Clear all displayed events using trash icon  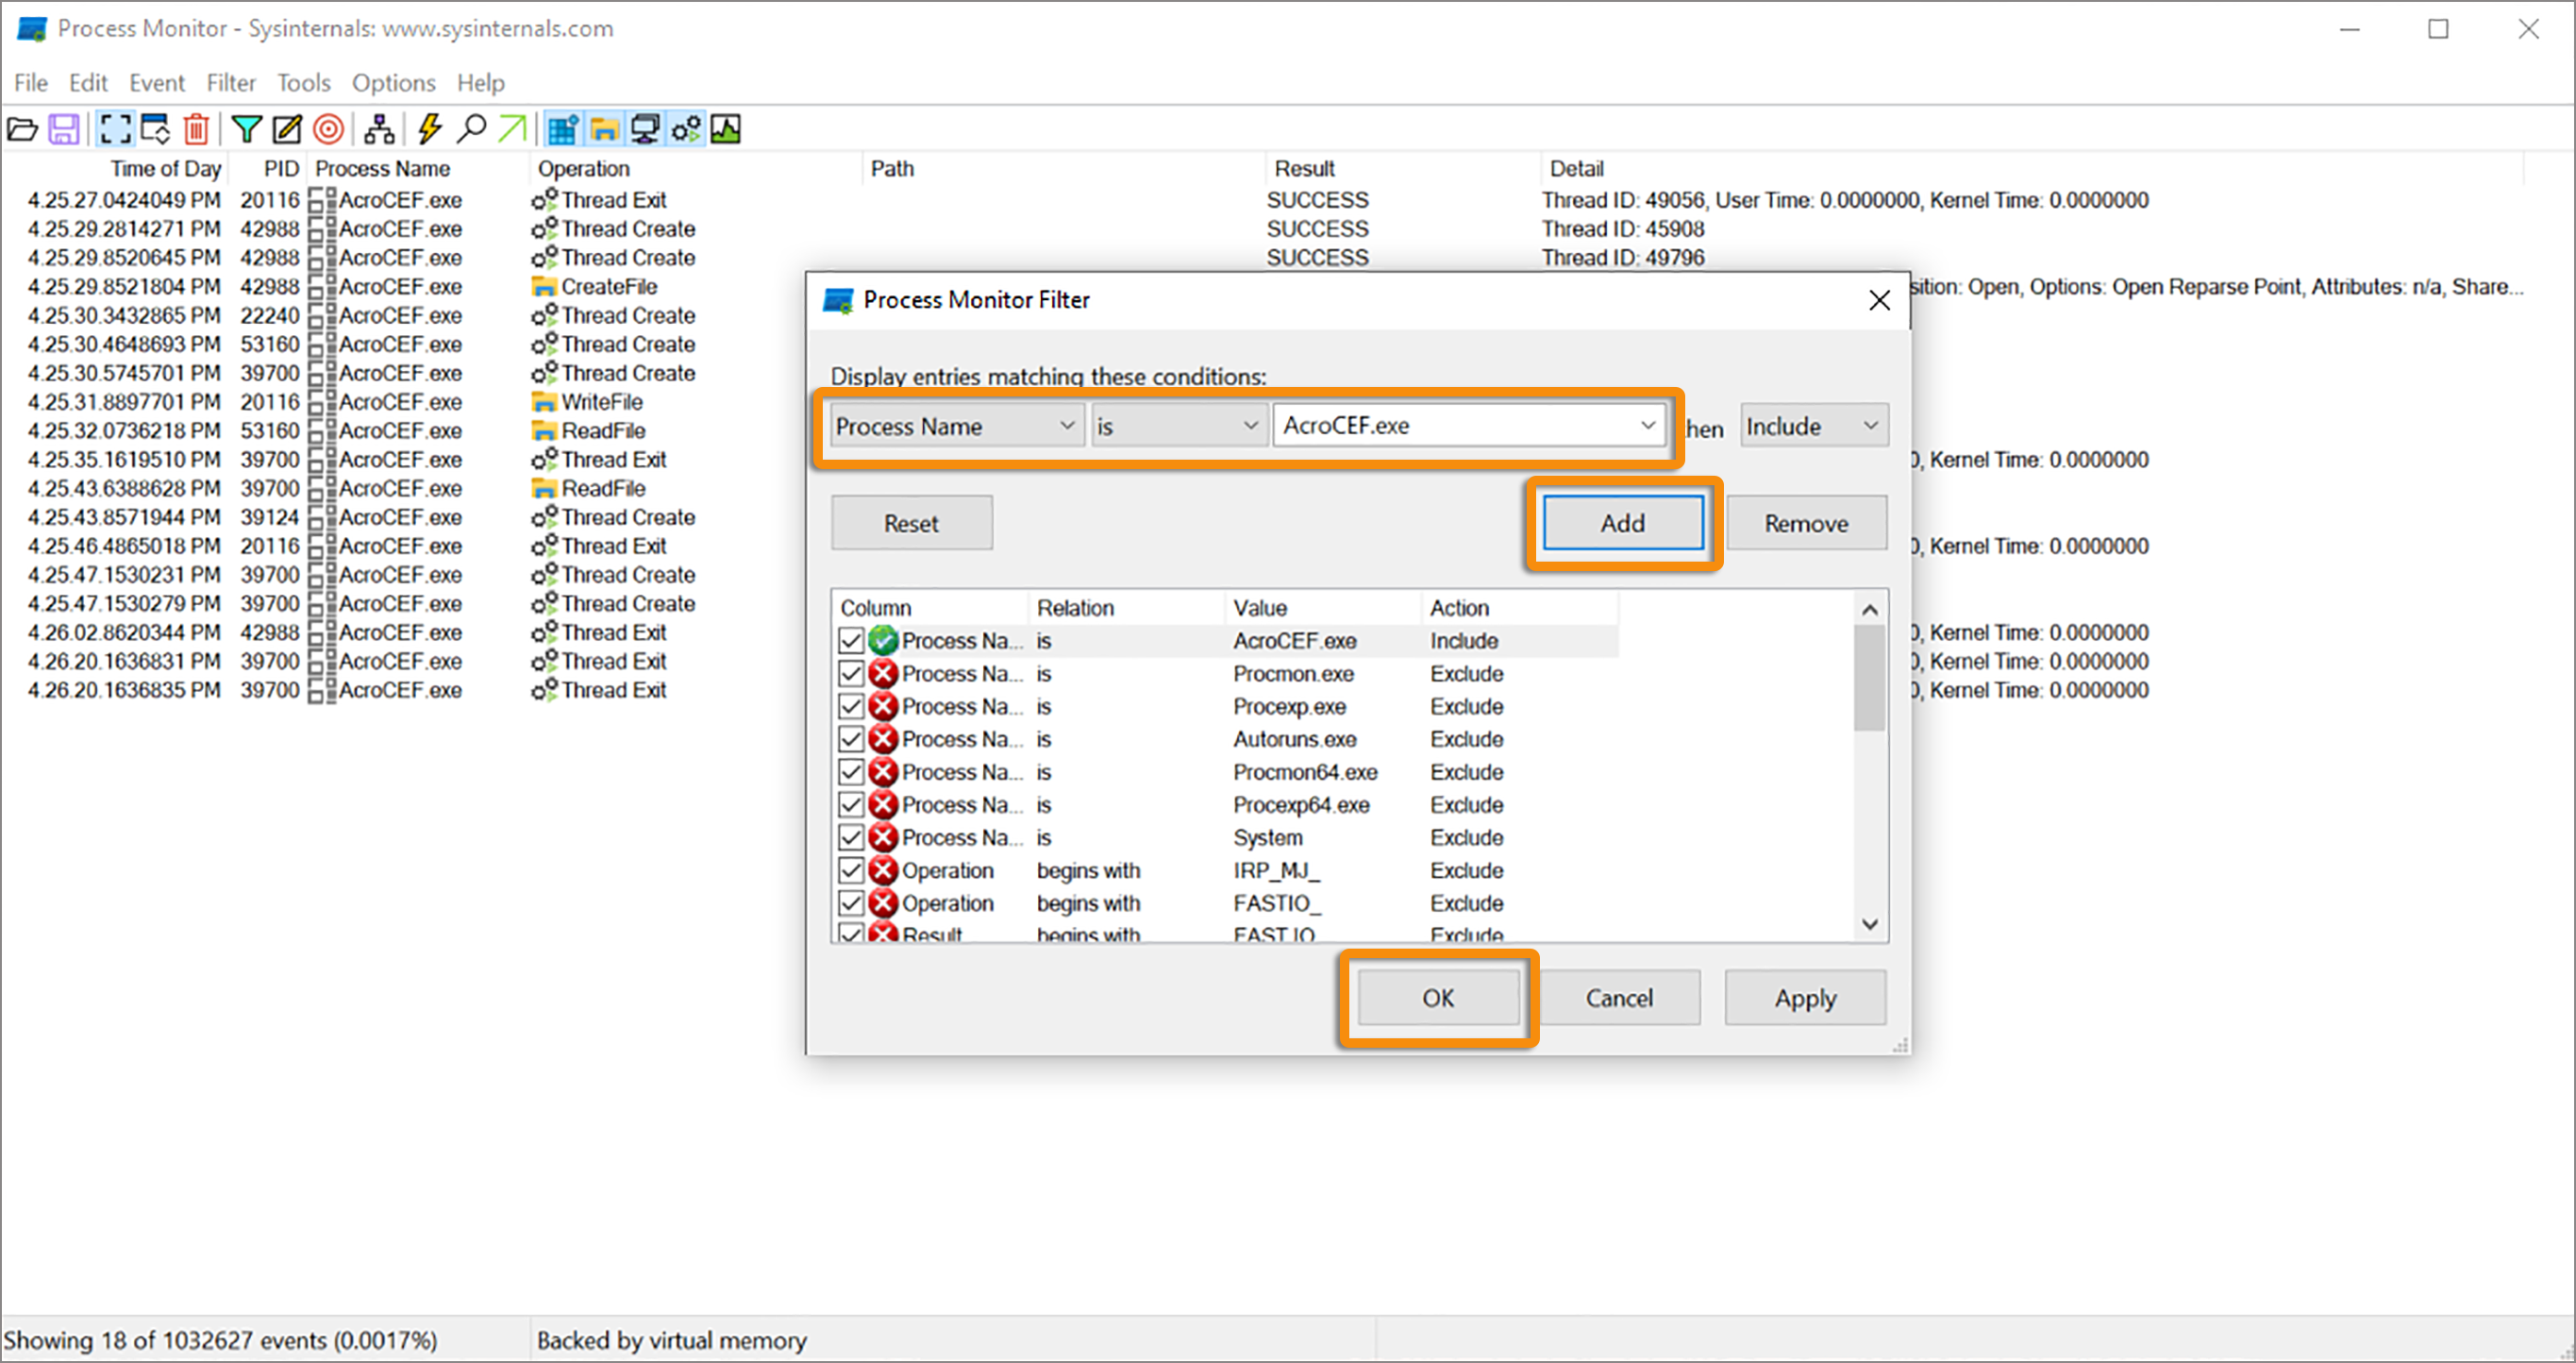click(x=196, y=128)
